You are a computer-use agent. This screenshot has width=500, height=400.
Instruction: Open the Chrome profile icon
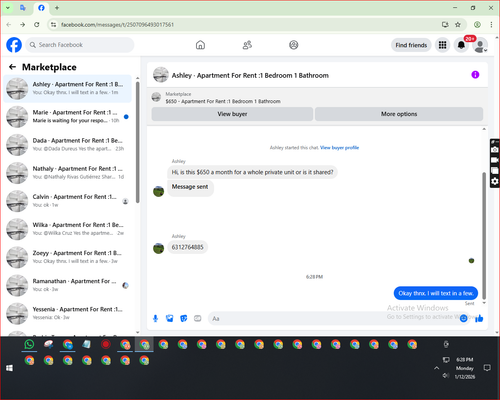click(x=477, y=24)
